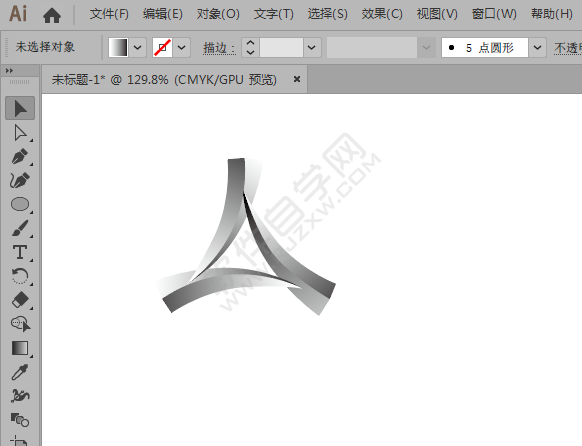Select the Artboard tool

(x=20, y=441)
